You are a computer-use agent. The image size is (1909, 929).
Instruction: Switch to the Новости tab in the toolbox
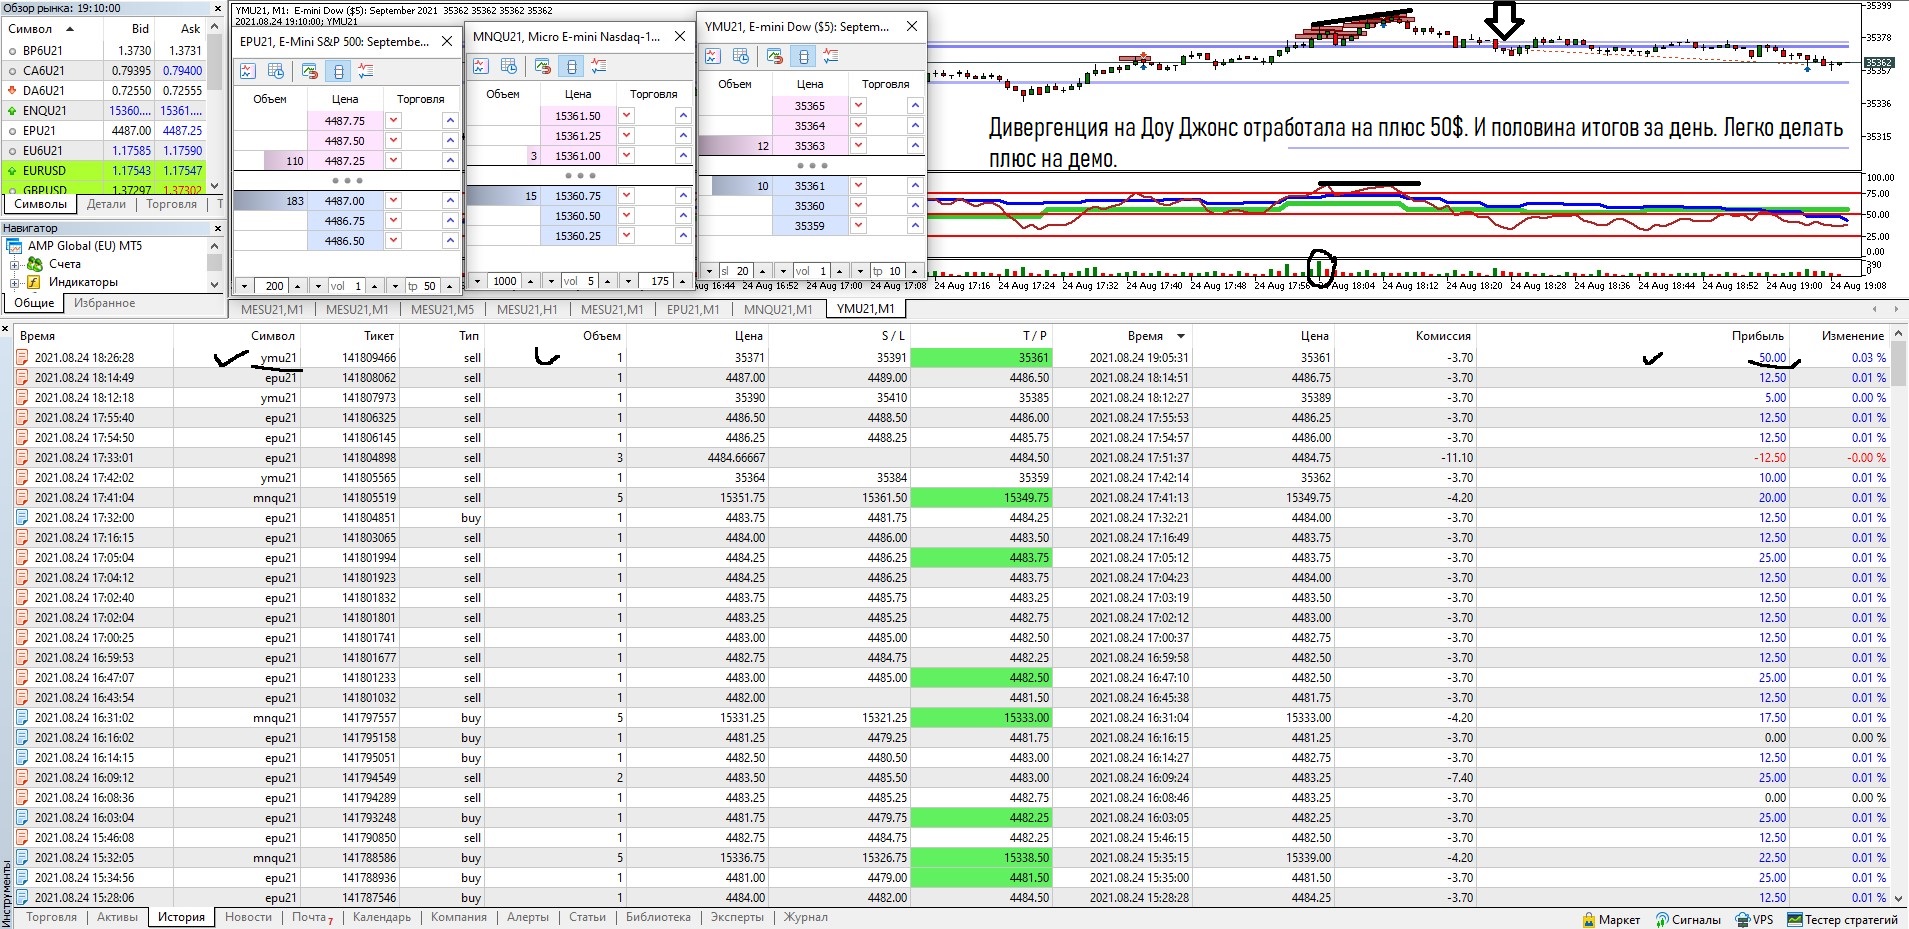(x=248, y=917)
